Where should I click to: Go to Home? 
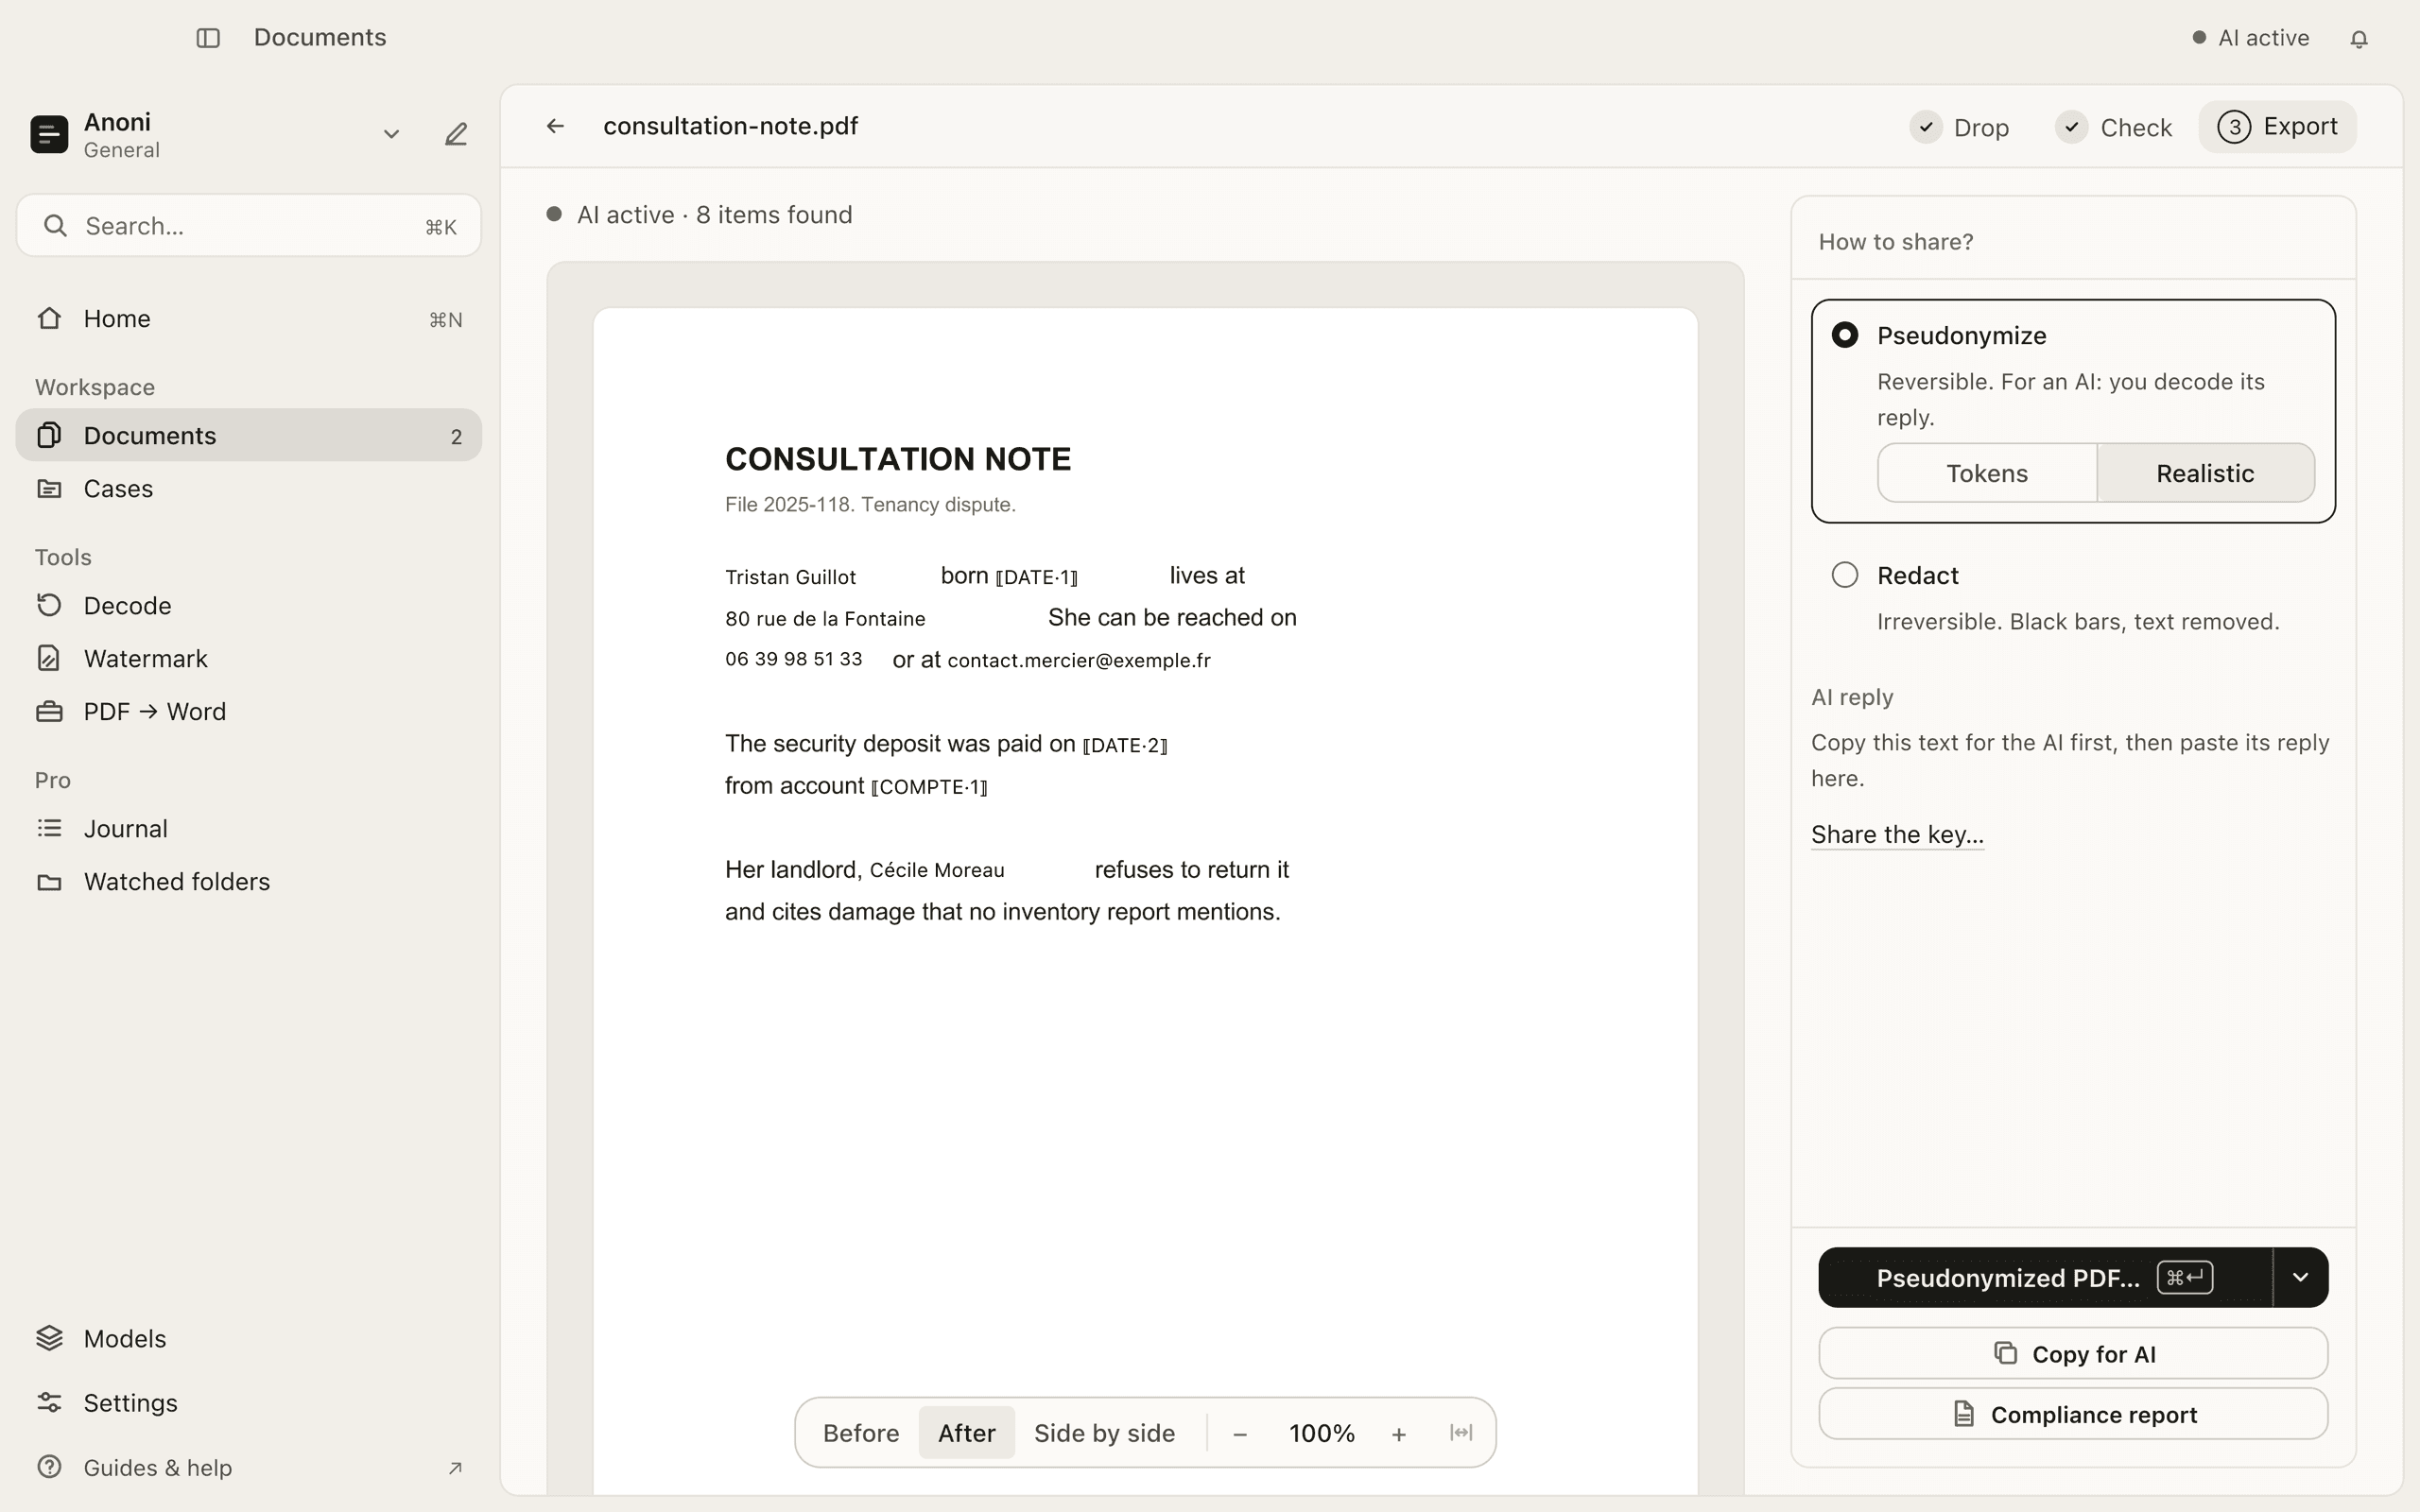pos(248,318)
